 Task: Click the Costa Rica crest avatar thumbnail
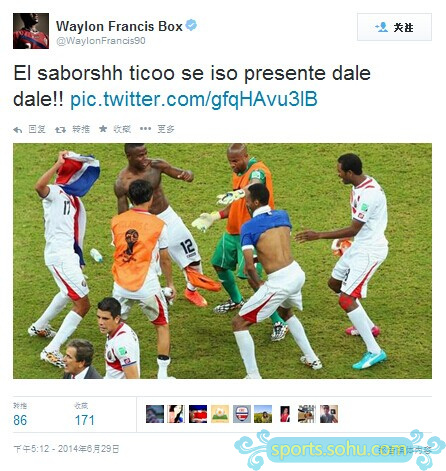click(x=242, y=414)
